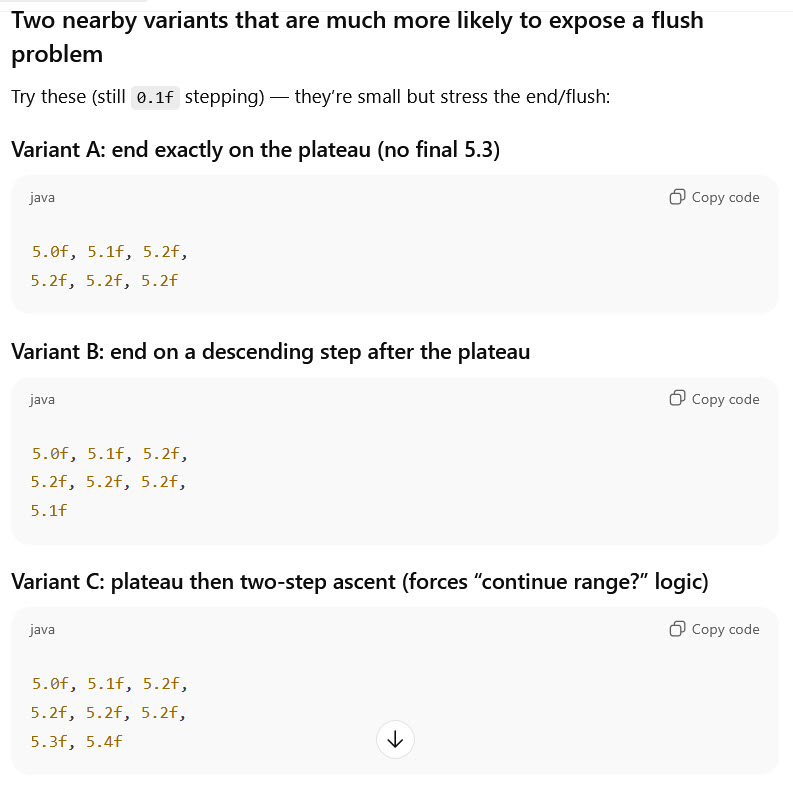Click the java label in Variant B block
Viewport: 793px width, 785px height.
(x=42, y=400)
